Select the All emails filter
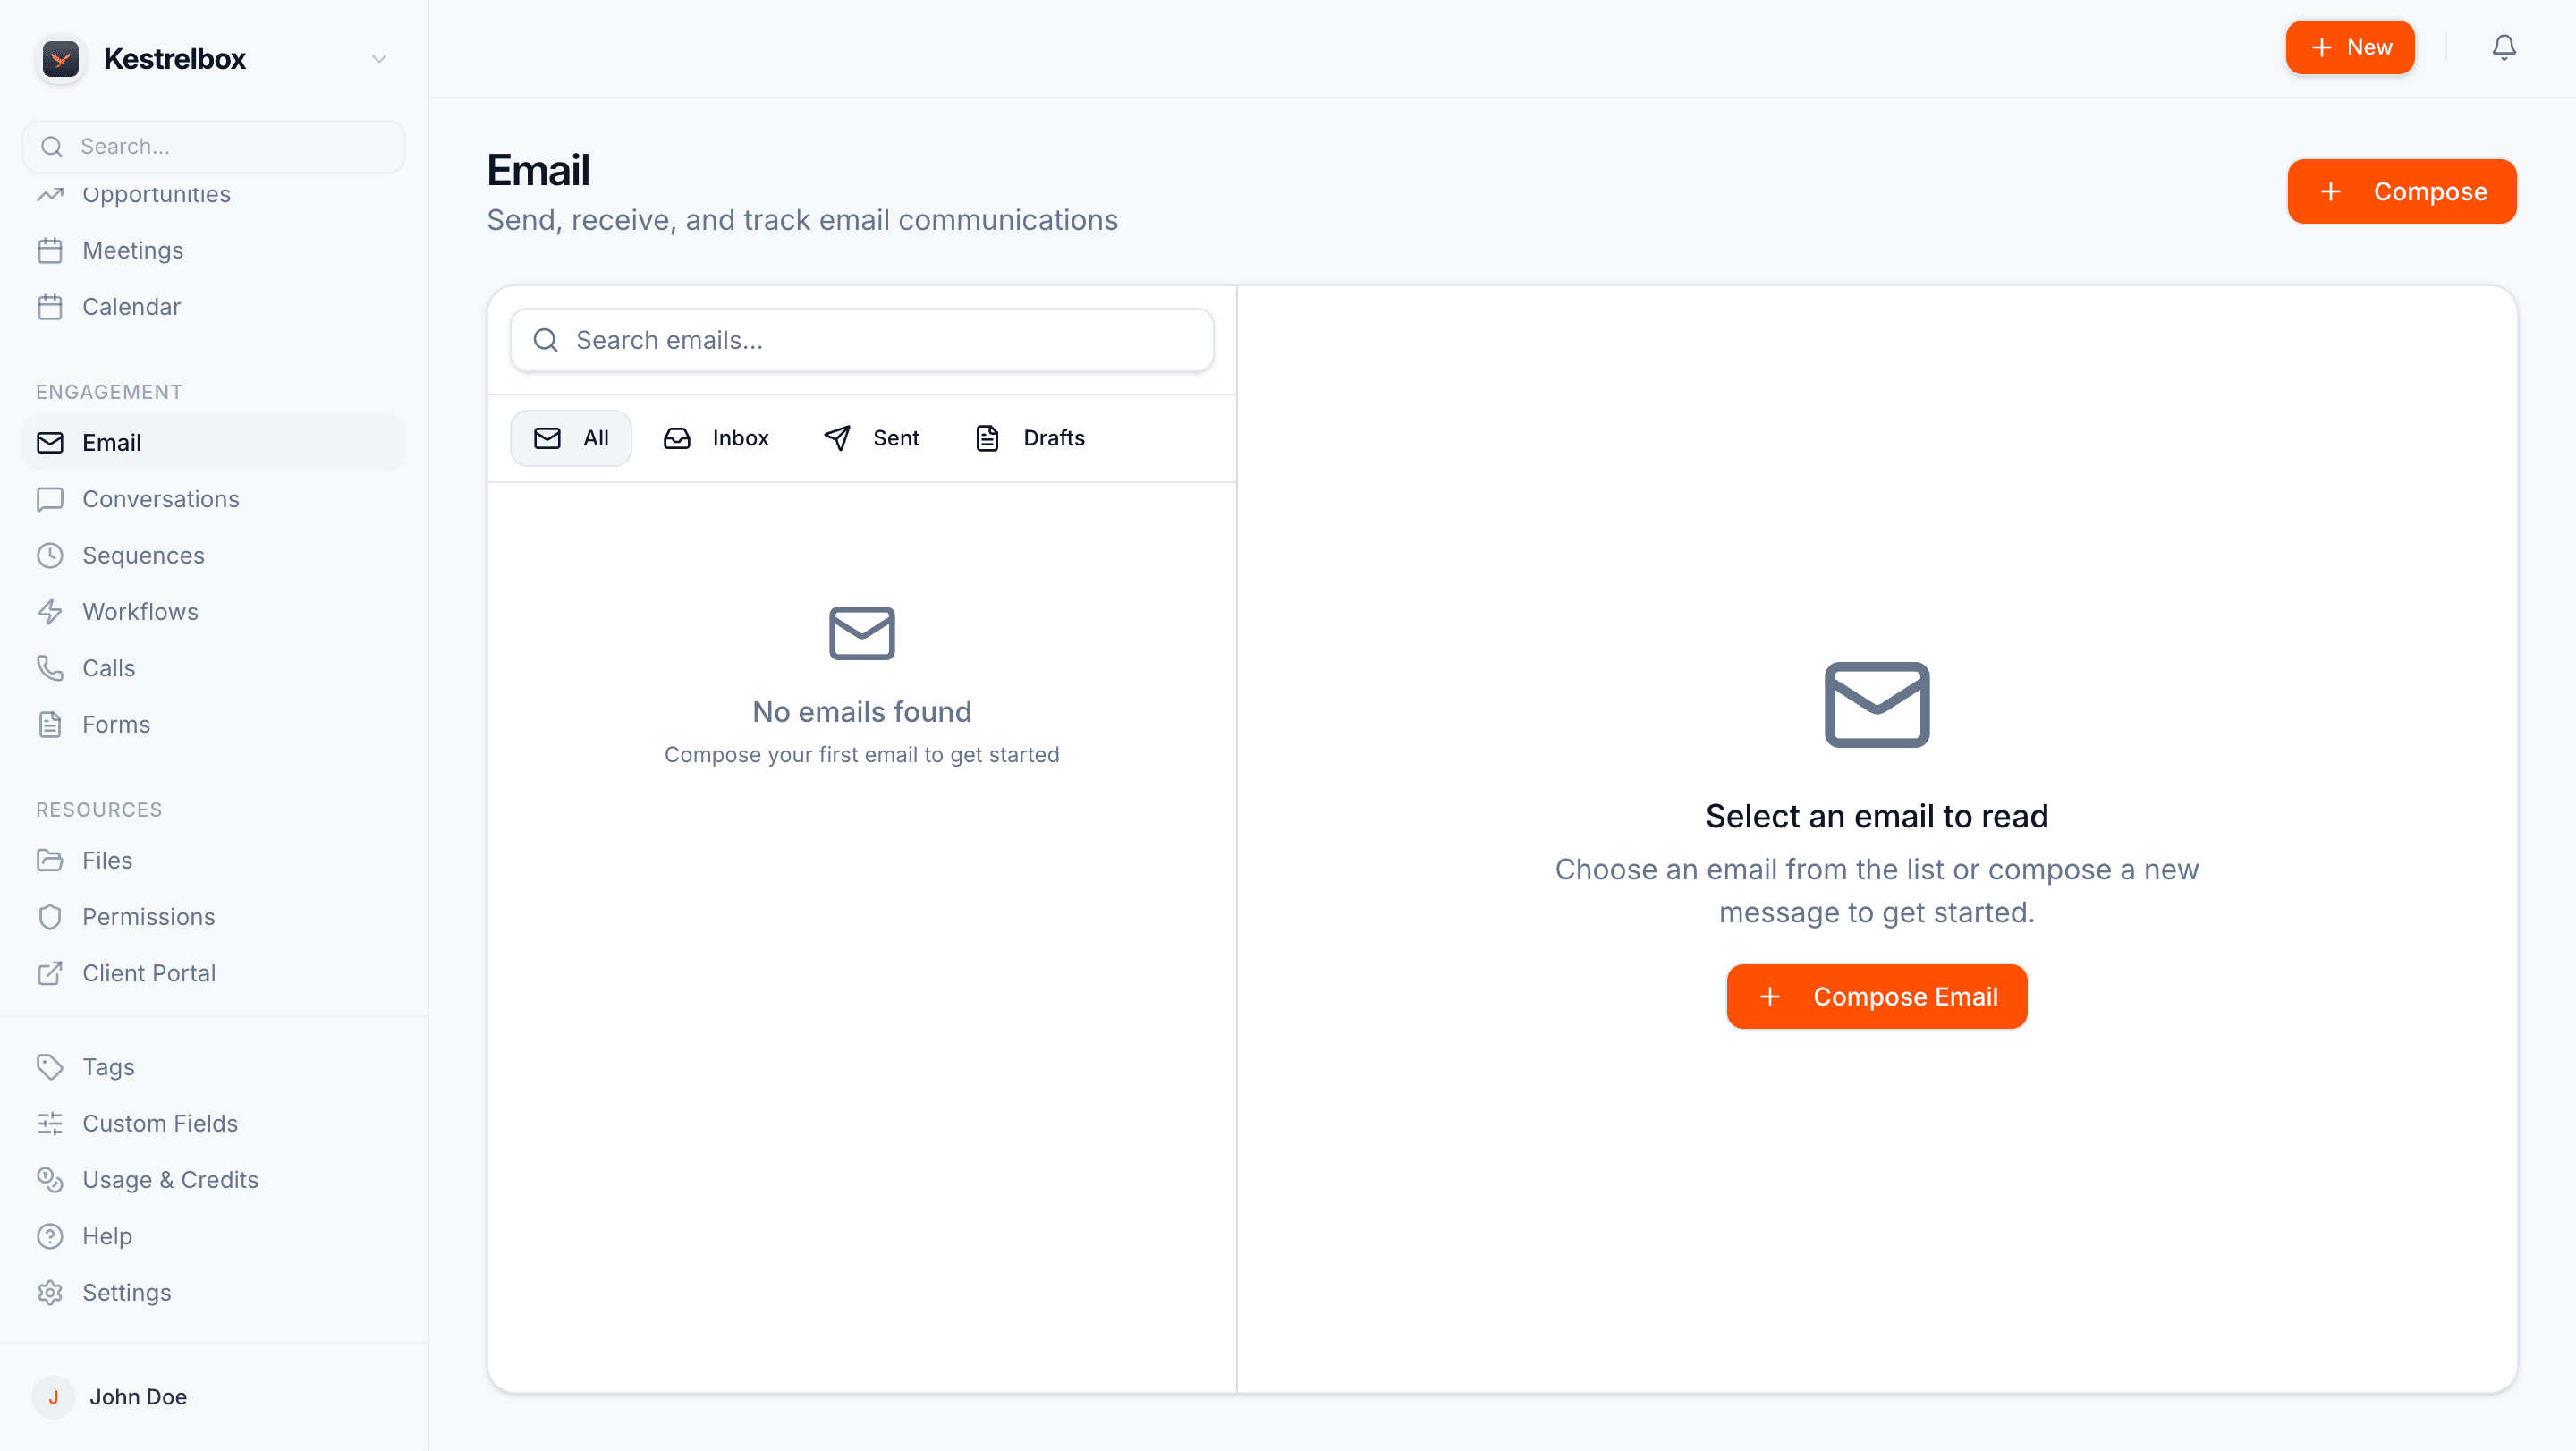 click(571, 437)
